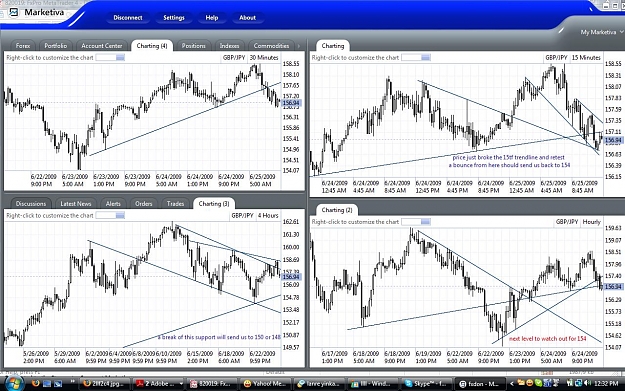Open the Indexes tab
The width and height of the screenshot is (625, 391).
230,46
